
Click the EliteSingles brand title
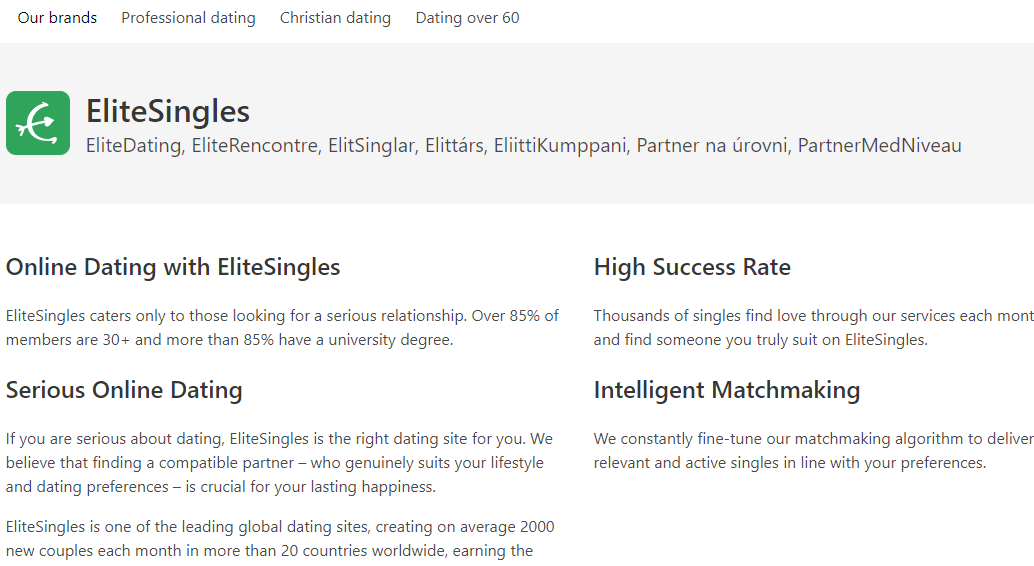pos(168,111)
